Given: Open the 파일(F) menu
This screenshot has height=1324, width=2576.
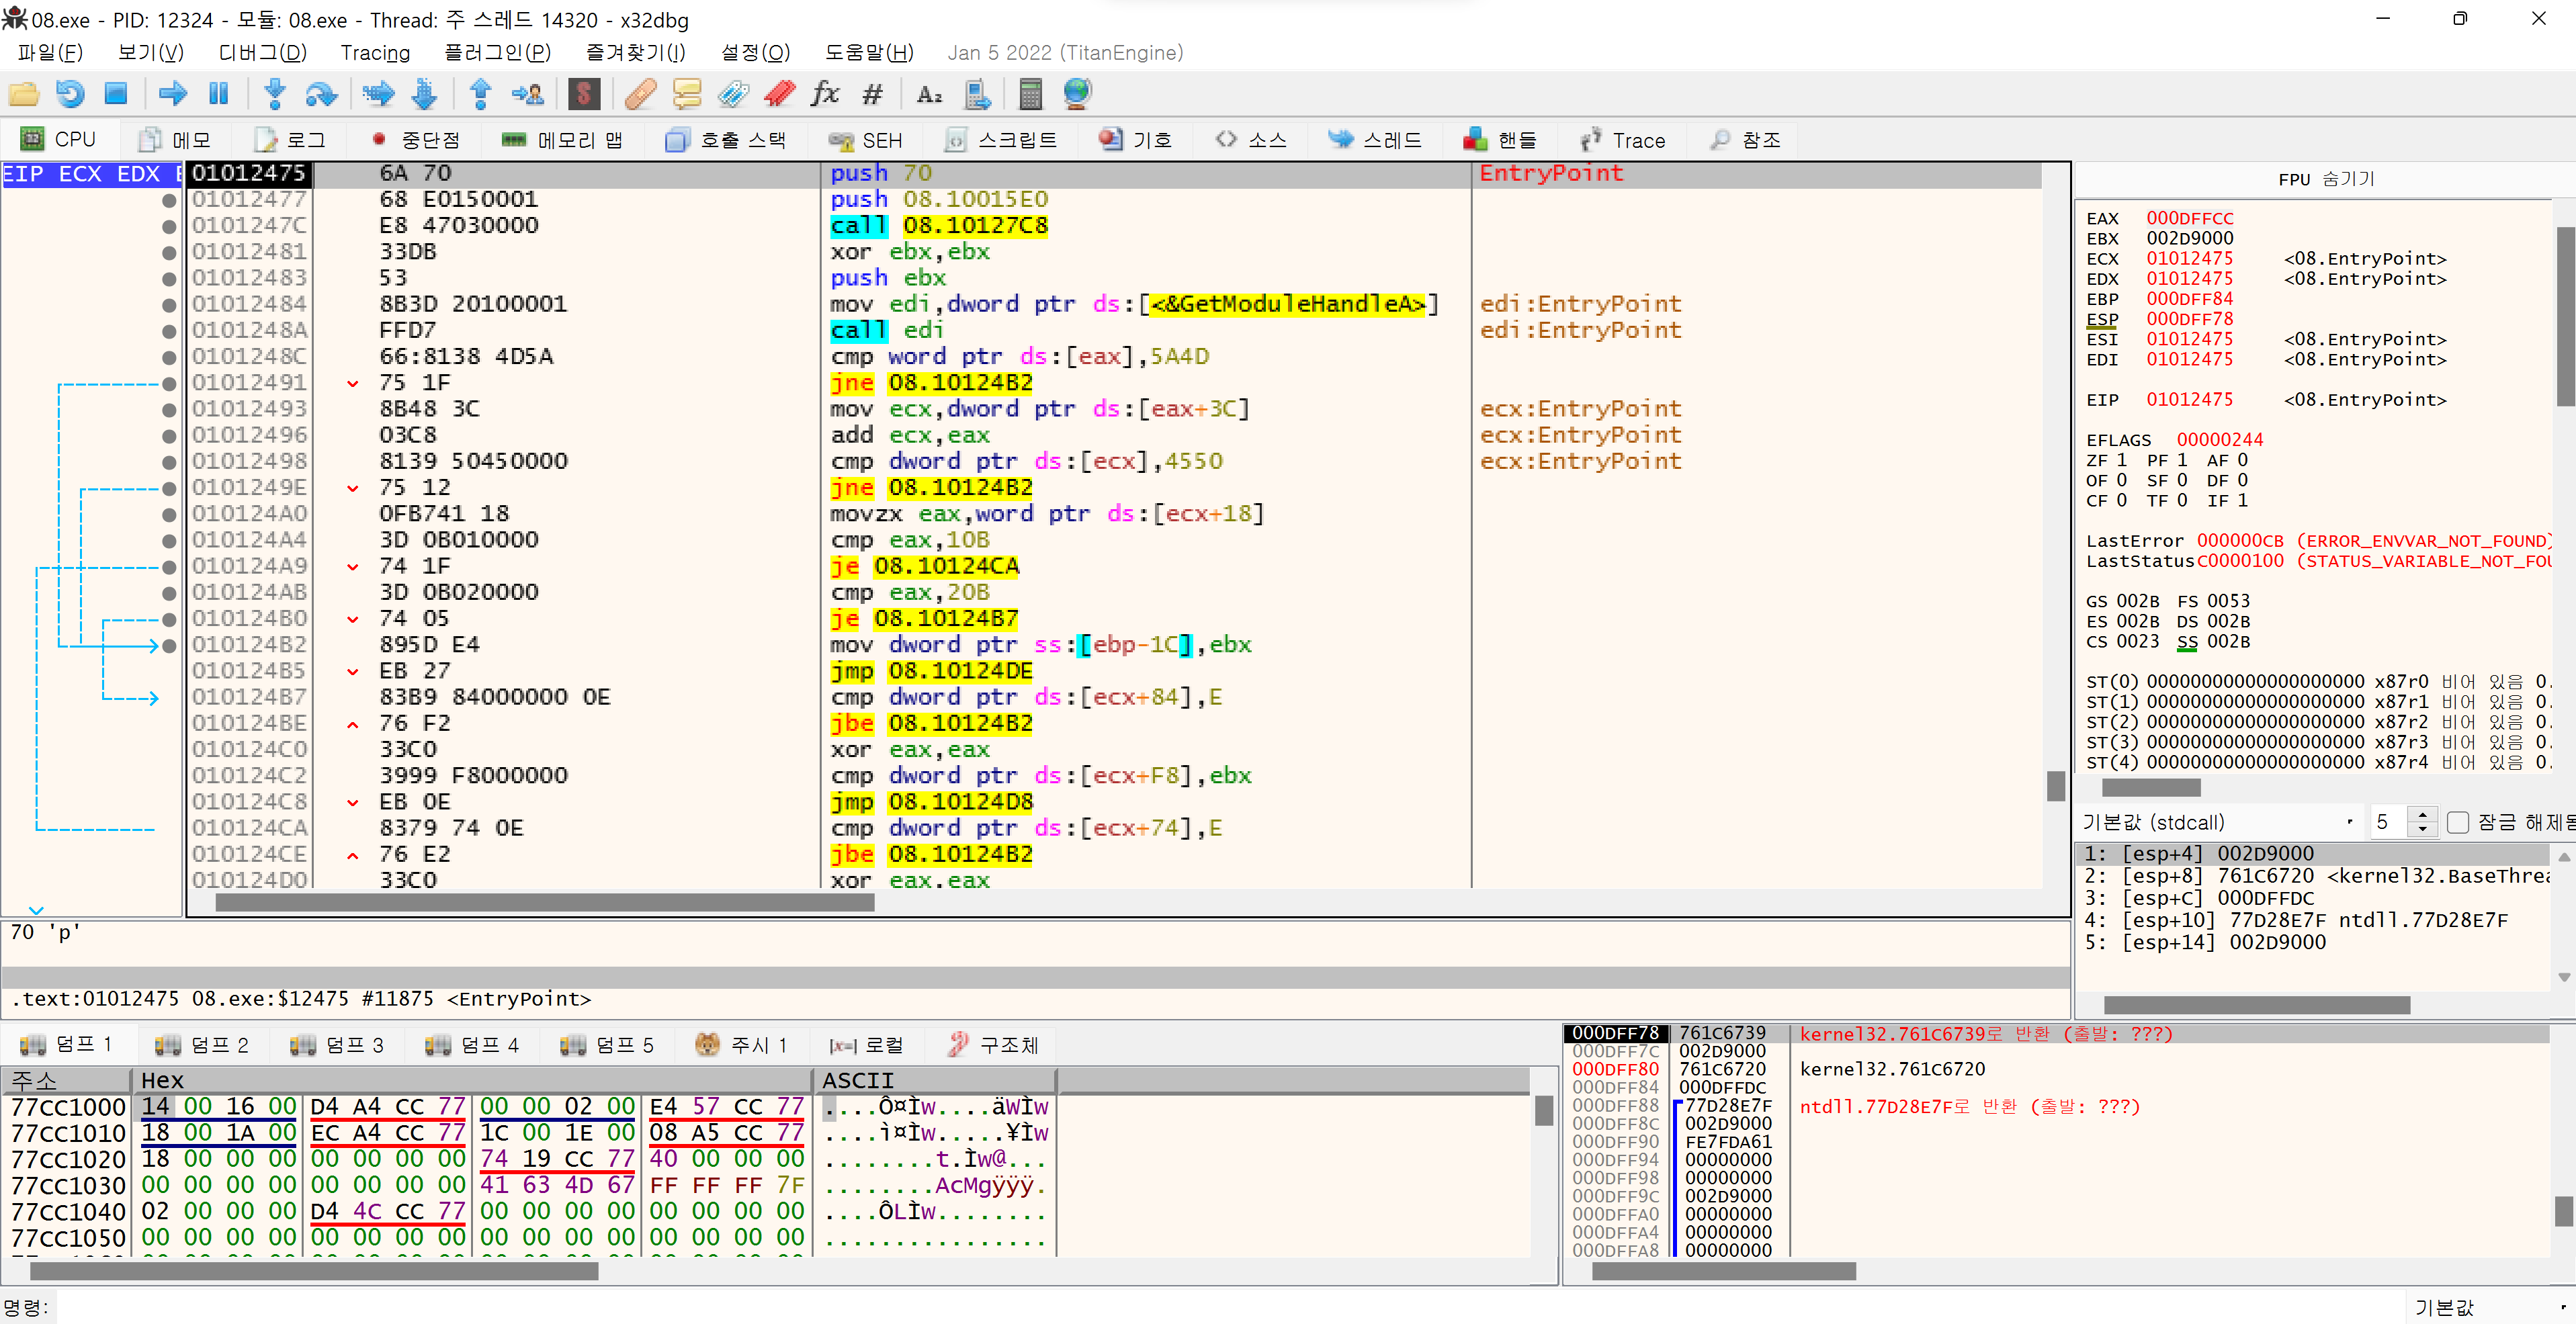Looking at the screenshot, I should (x=50, y=52).
